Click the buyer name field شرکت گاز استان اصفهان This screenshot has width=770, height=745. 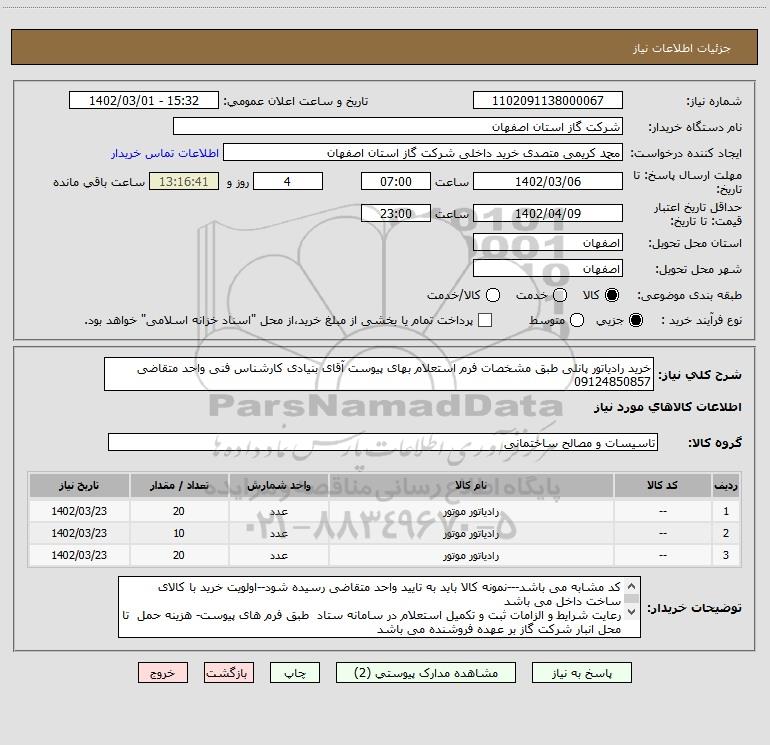[398, 127]
